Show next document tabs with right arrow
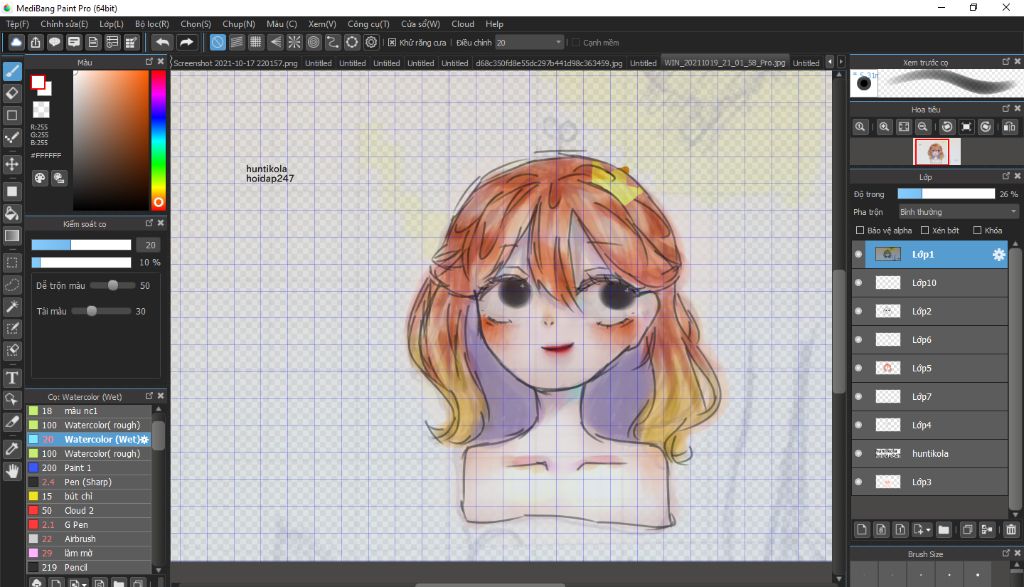The height and width of the screenshot is (587, 1024). [841, 62]
